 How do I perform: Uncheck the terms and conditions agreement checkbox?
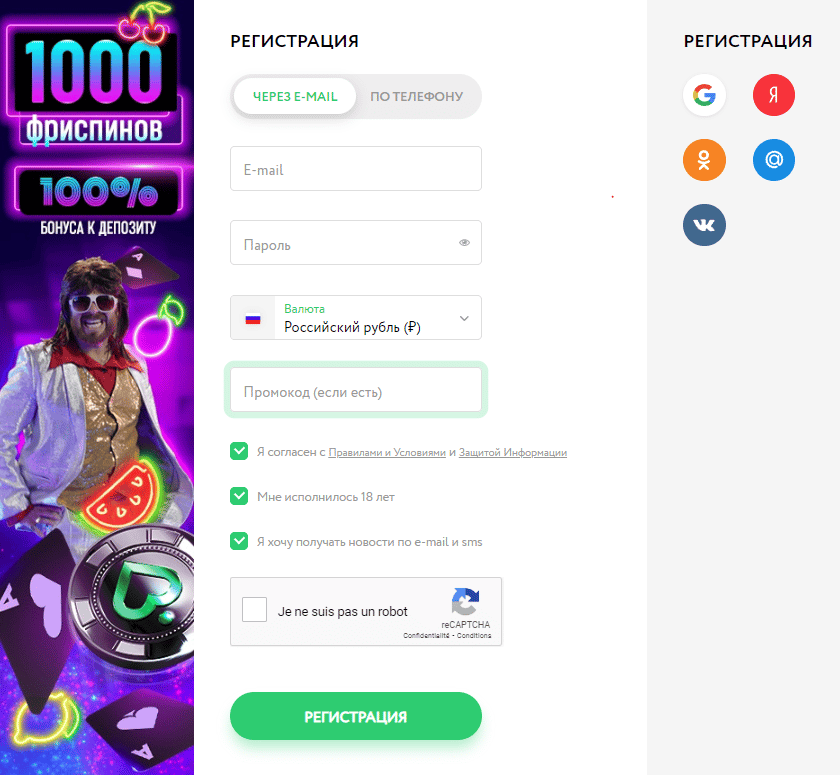point(239,452)
